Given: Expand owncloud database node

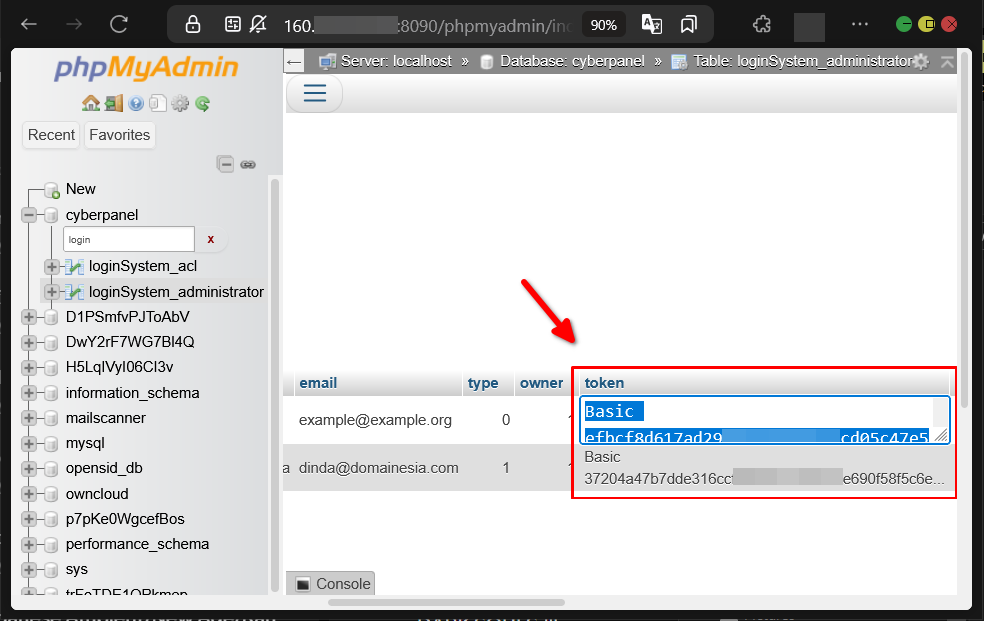Looking at the screenshot, I should pyautogui.click(x=28, y=494).
